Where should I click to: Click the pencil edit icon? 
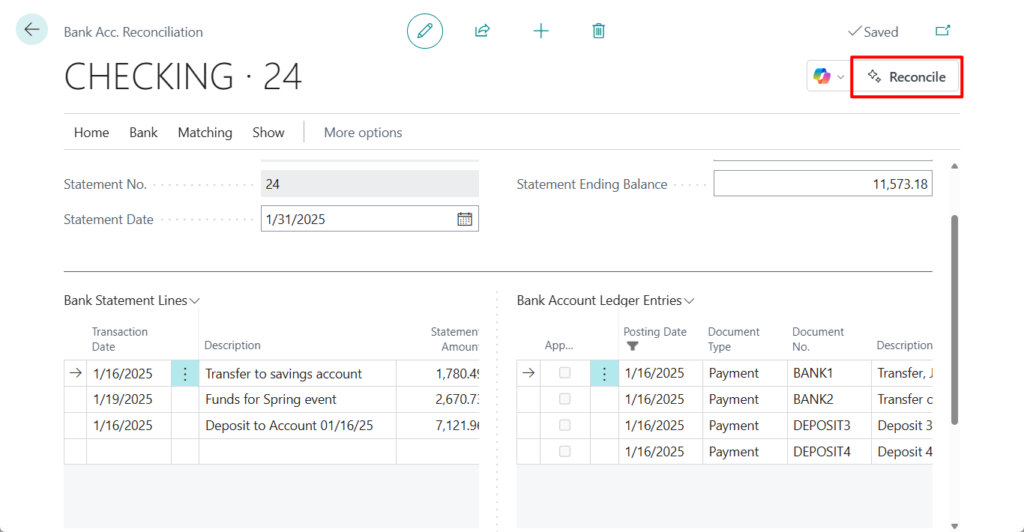(x=425, y=31)
